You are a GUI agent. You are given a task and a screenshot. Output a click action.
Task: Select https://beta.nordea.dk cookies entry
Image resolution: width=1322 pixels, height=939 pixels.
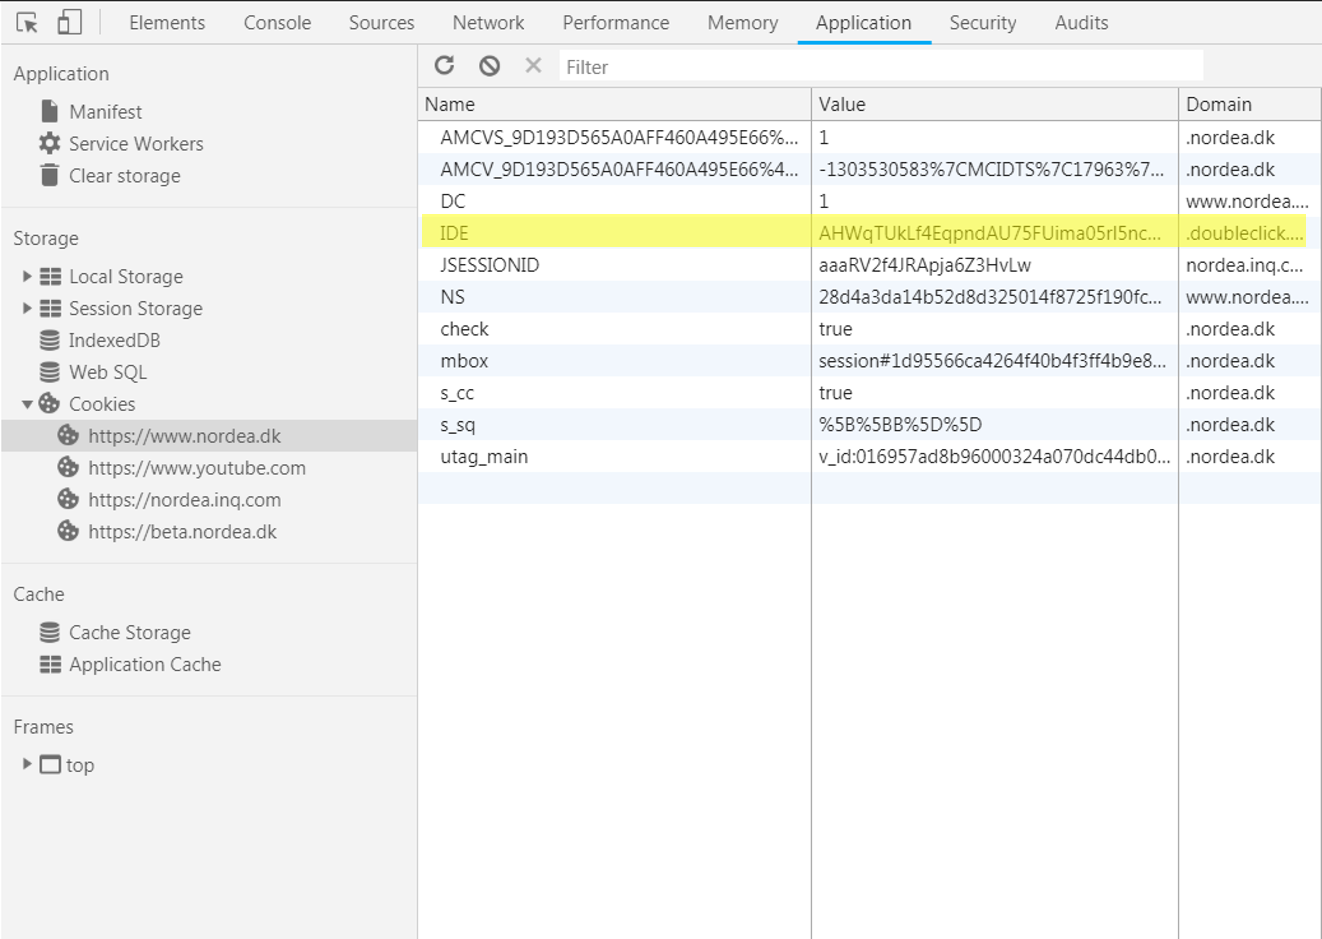pyautogui.click(x=182, y=532)
